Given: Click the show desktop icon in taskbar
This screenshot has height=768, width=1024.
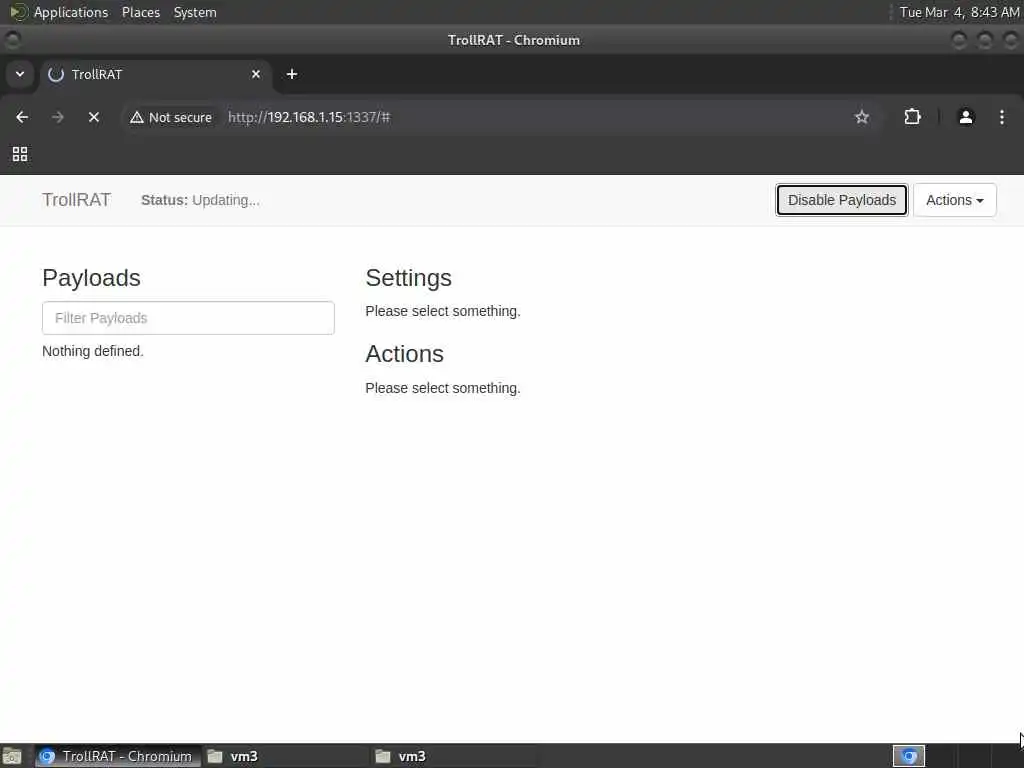Looking at the screenshot, I should tap(12, 757).
